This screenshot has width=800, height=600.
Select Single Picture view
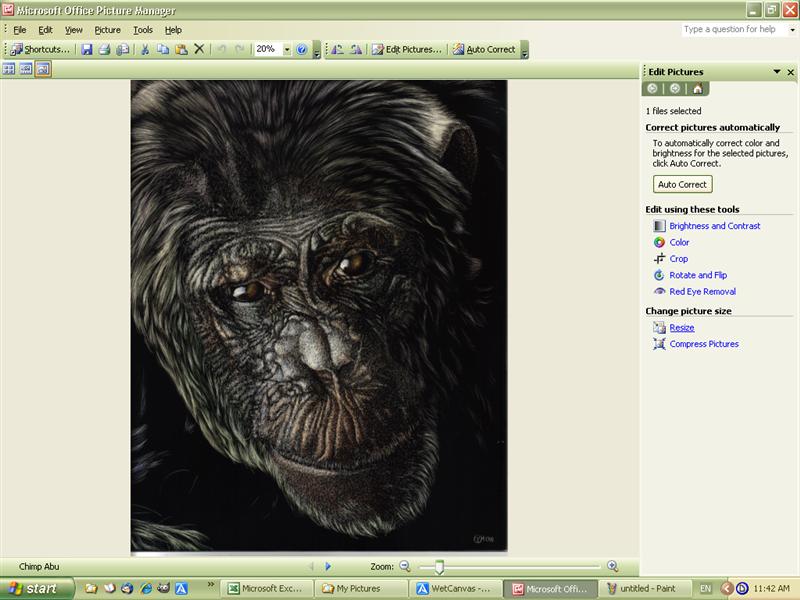pyautogui.click(x=43, y=69)
